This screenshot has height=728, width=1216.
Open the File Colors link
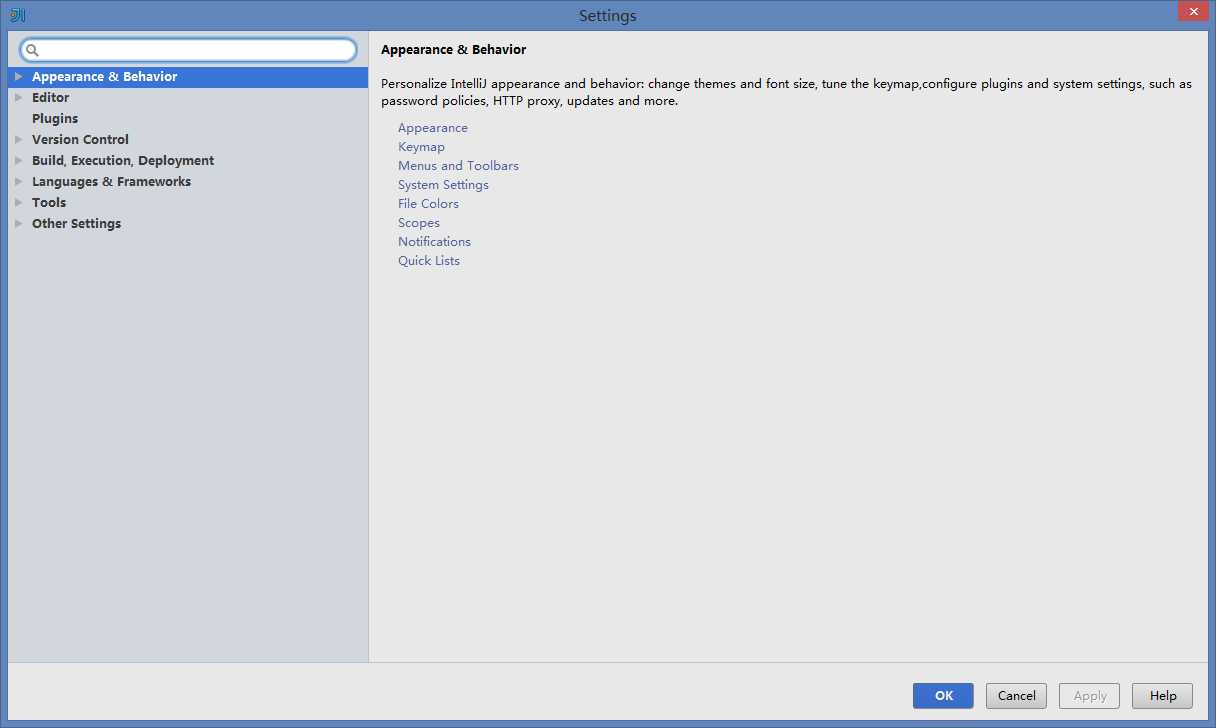tap(428, 204)
